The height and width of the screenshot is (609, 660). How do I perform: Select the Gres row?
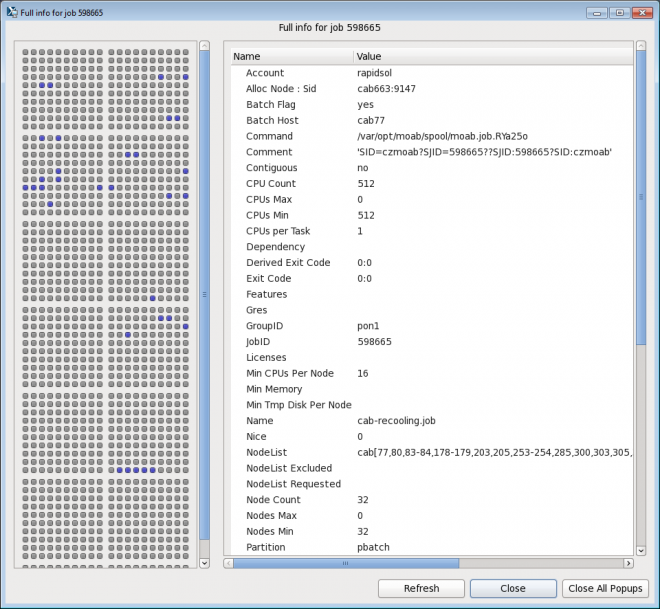coord(432,310)
